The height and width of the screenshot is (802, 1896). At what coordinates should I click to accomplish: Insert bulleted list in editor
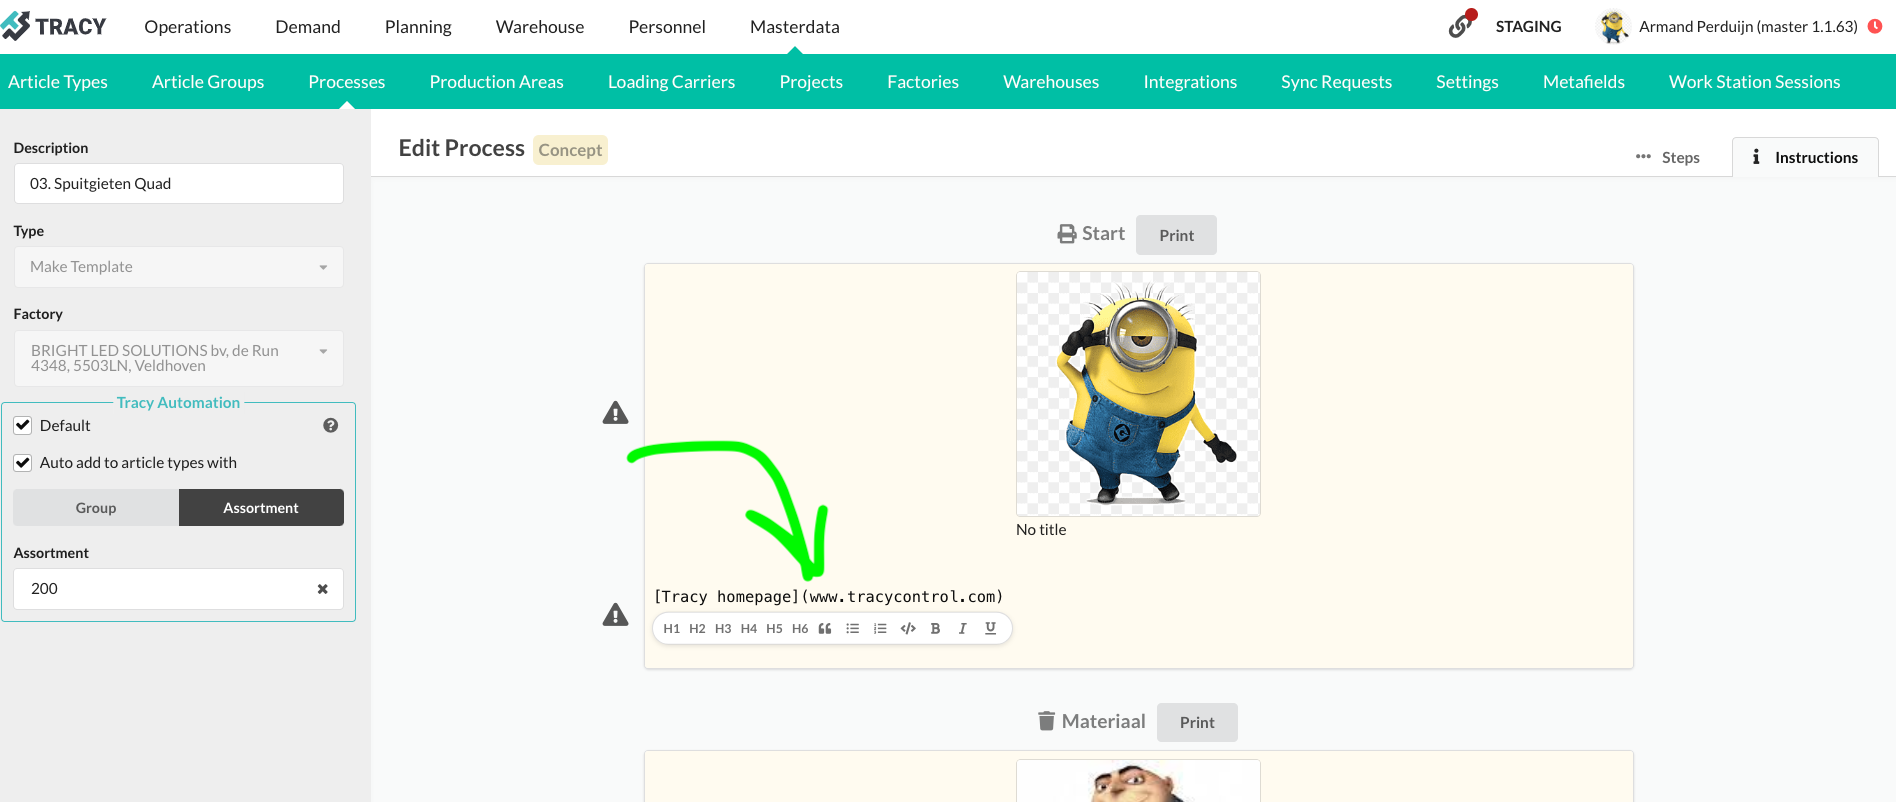[853, 629]
